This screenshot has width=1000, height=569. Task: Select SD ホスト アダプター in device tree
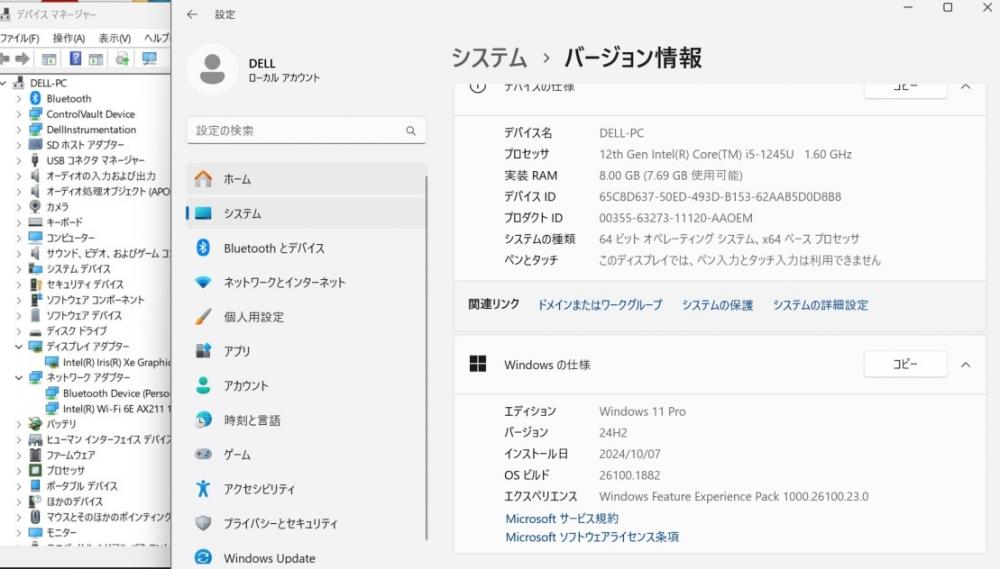tap(85, 145)
